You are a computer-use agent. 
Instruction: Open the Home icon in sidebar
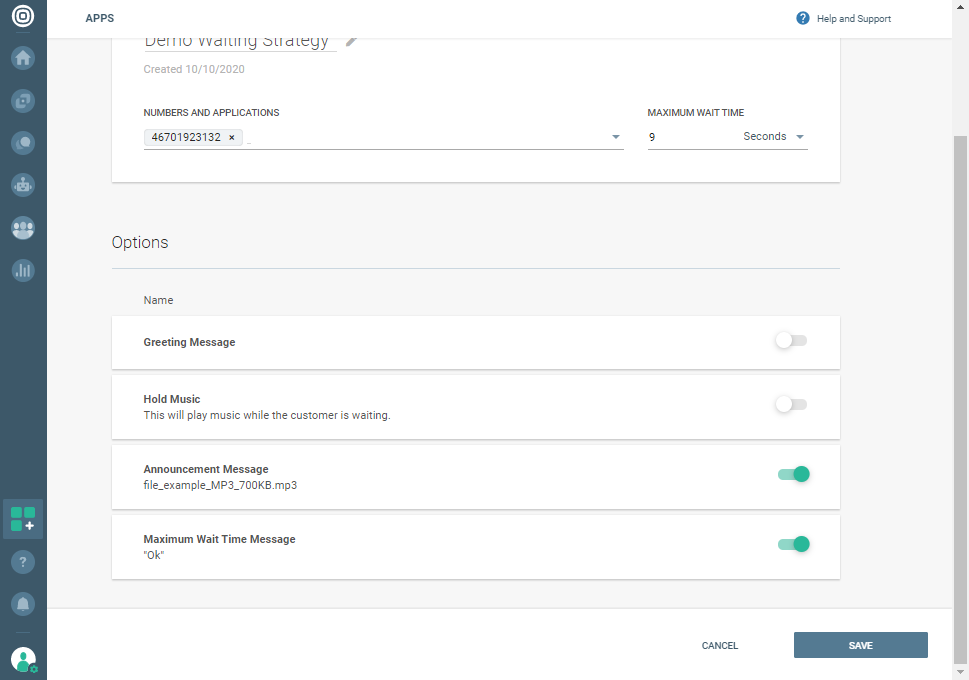23,58
